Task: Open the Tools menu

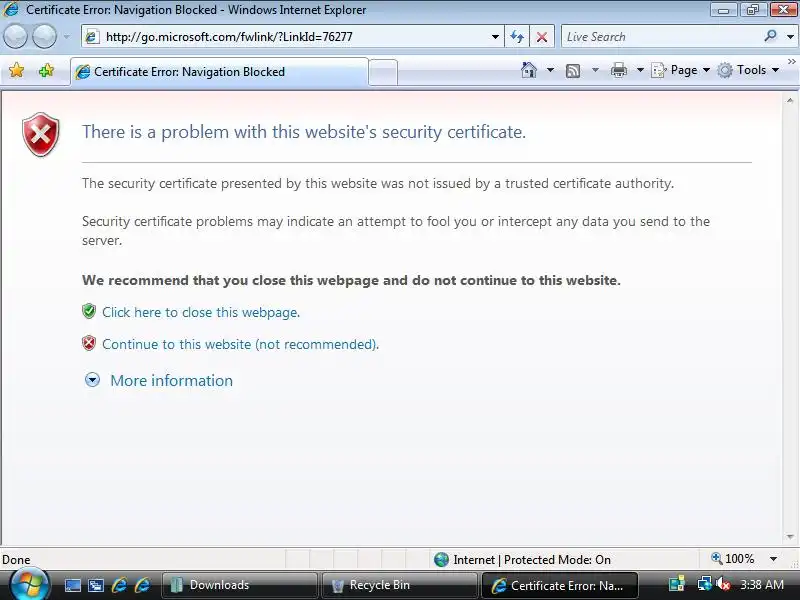Action: pyautogui.click(x=748, y=70)
